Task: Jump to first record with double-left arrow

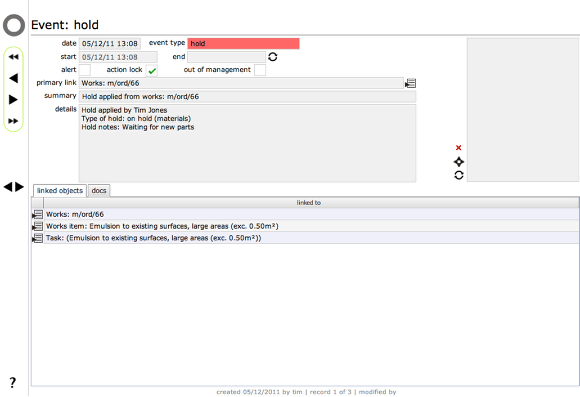Action: (13, 57)
